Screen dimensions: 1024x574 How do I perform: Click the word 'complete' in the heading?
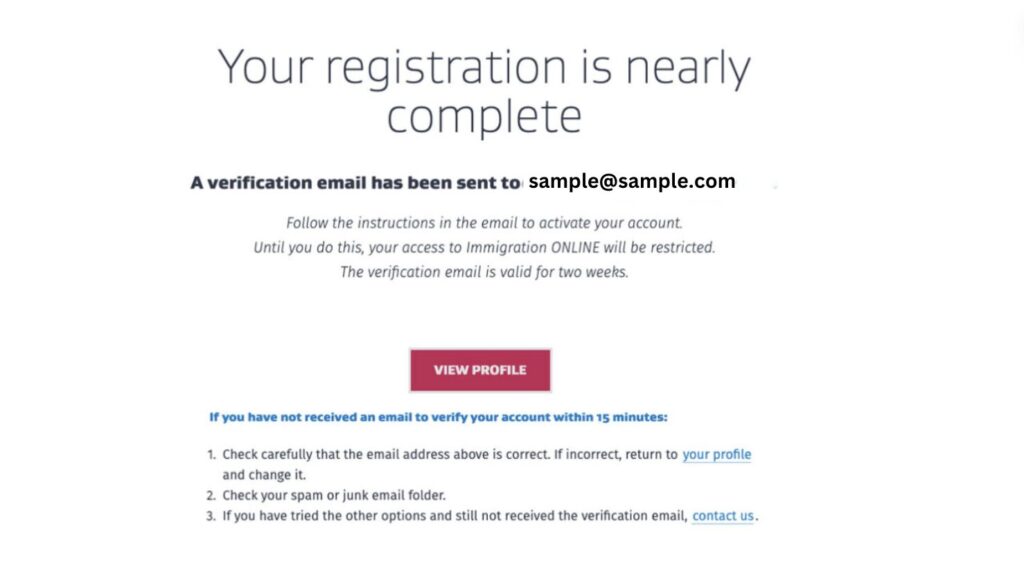(x=484, y=115)
